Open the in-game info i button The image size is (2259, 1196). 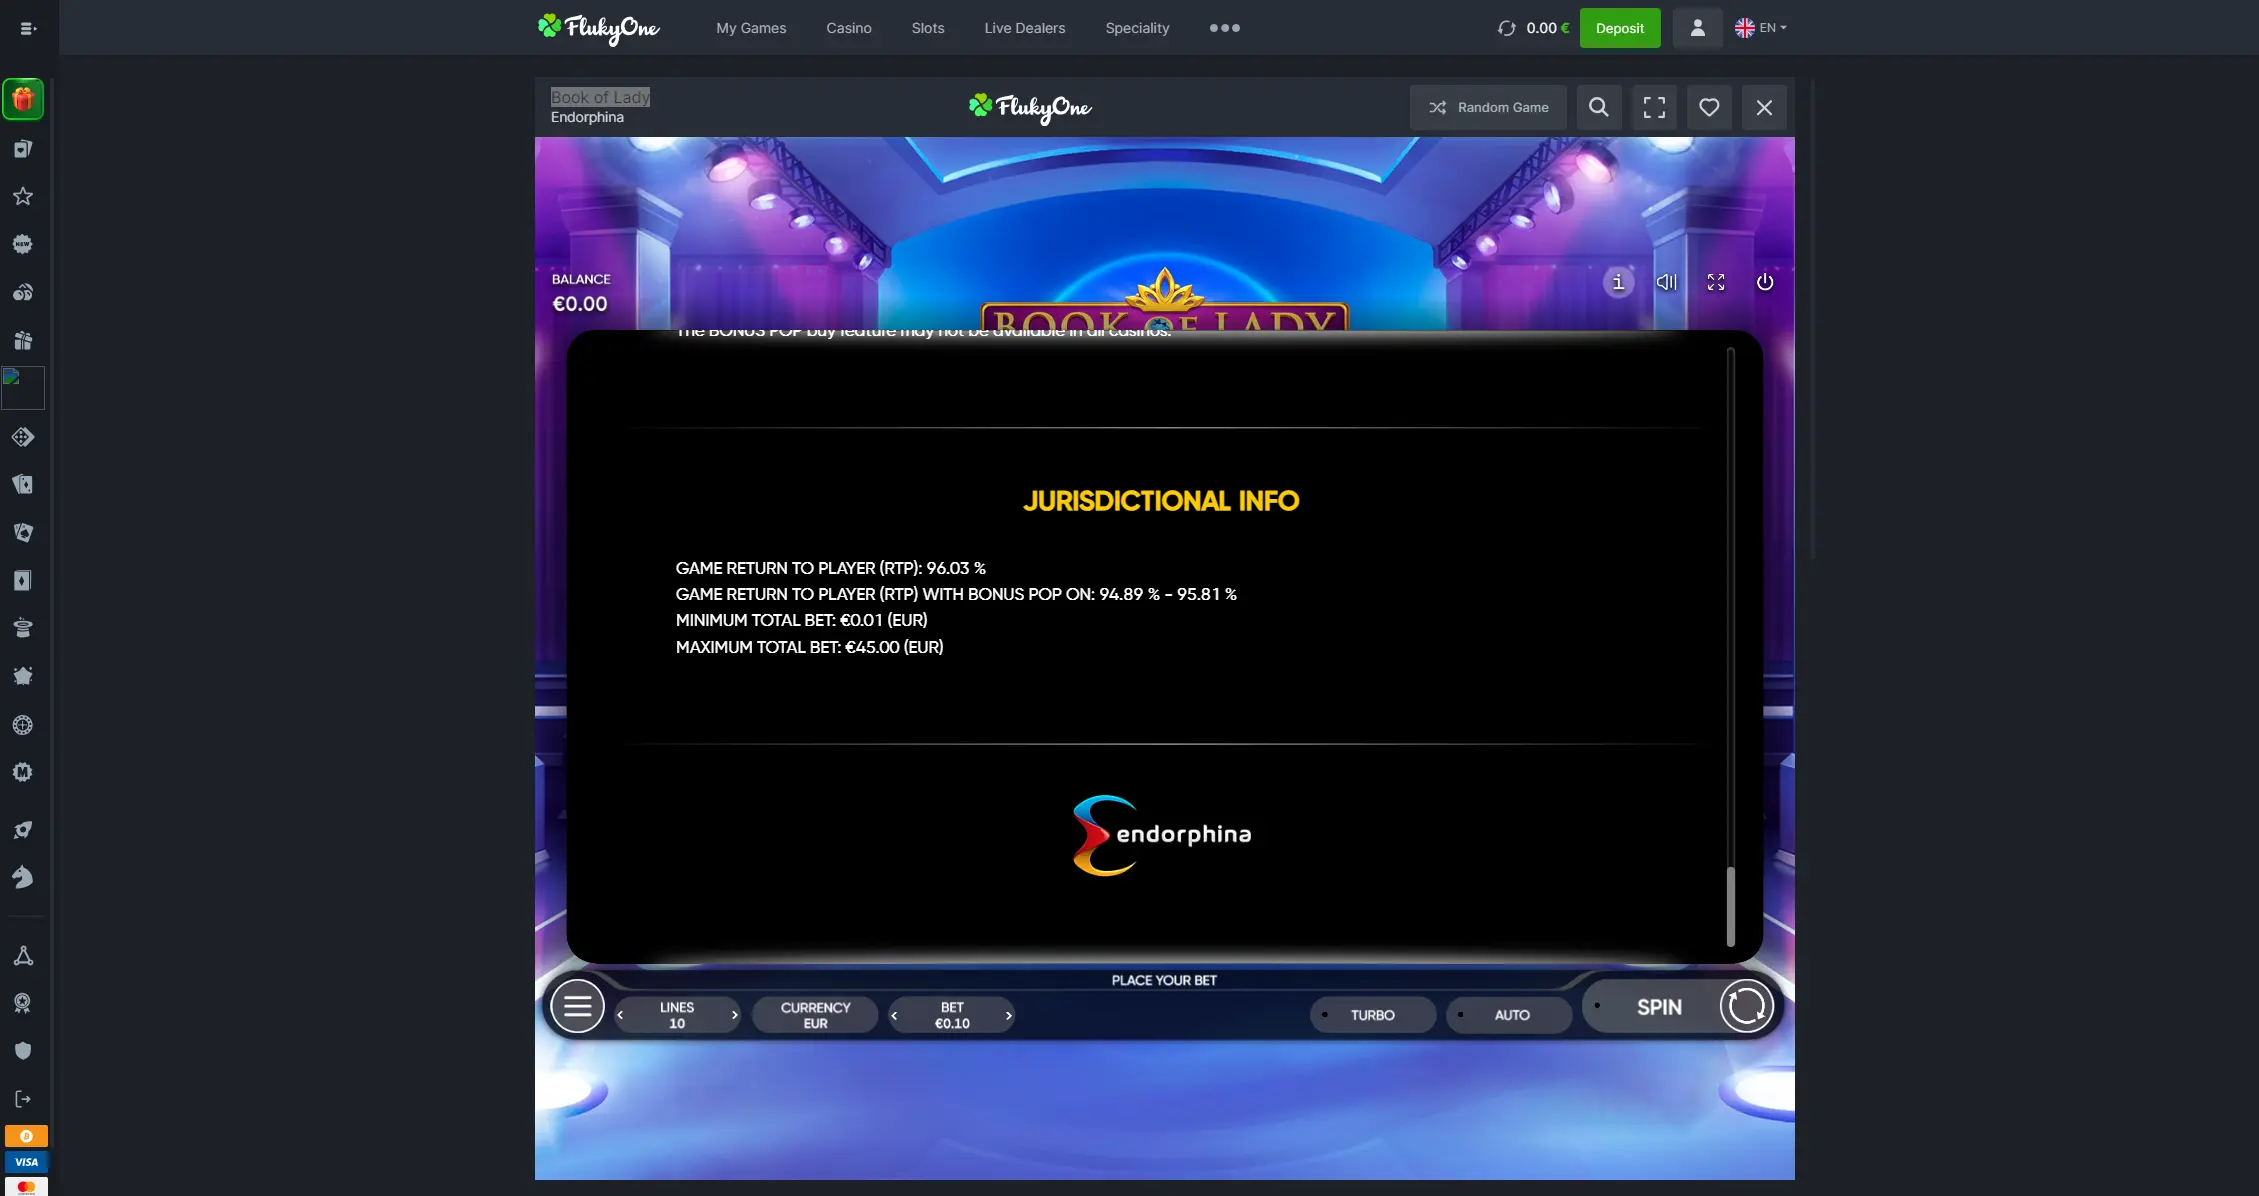coord(1618,282)
